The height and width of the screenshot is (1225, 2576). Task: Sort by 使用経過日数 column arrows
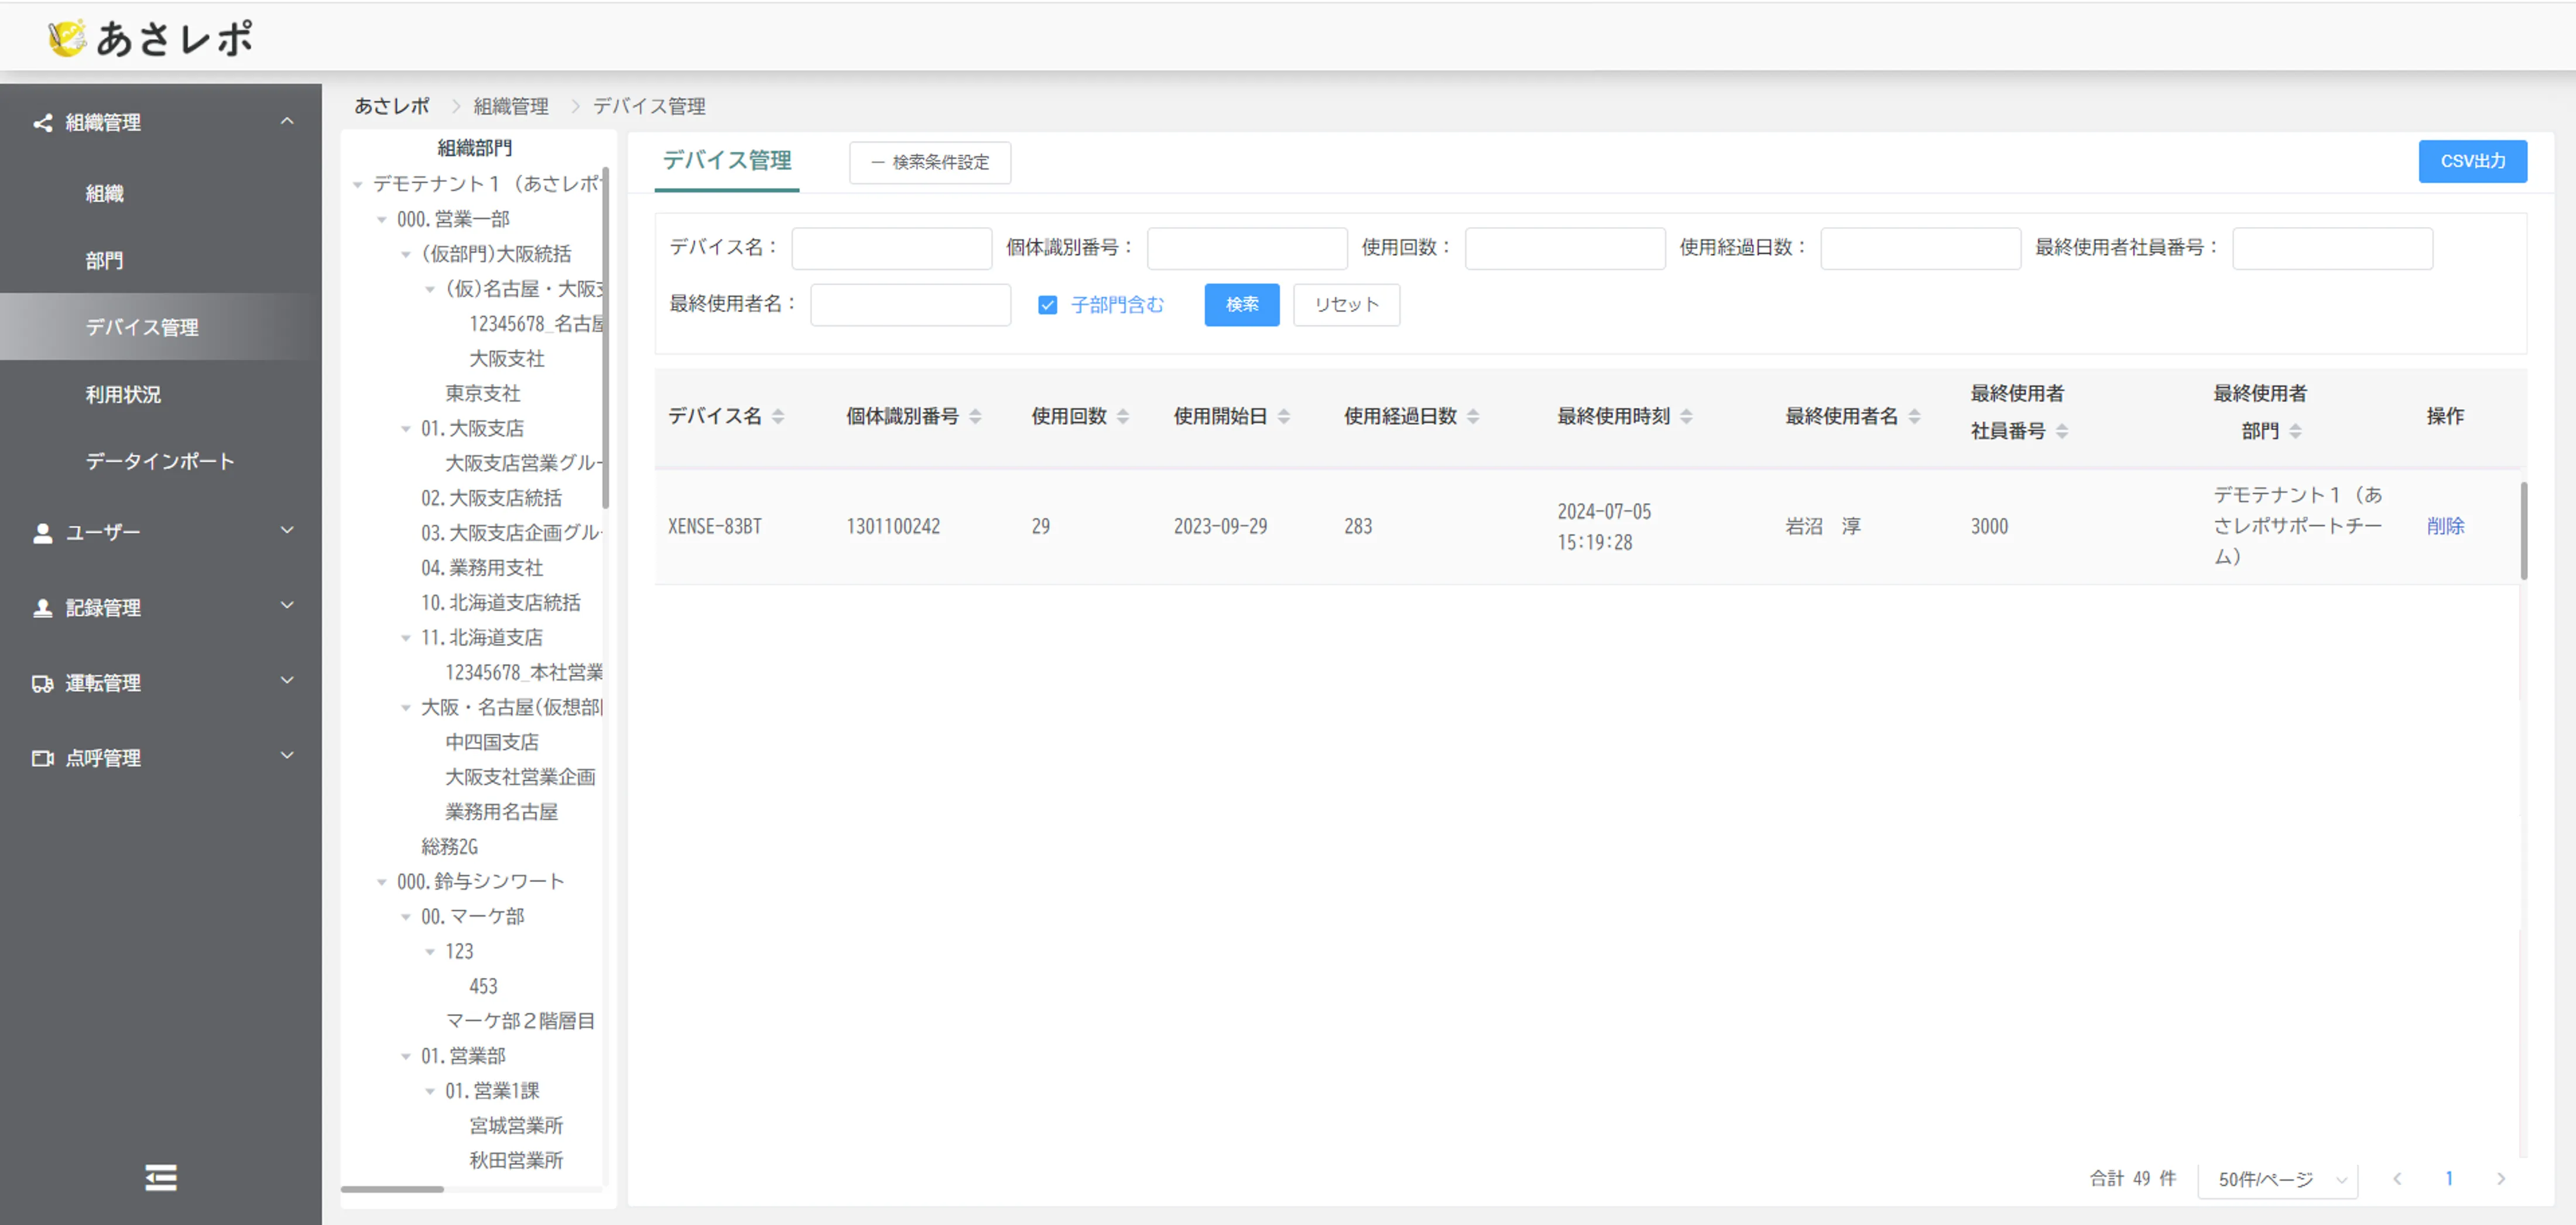pyautogui.click(x=1473, y=416)
